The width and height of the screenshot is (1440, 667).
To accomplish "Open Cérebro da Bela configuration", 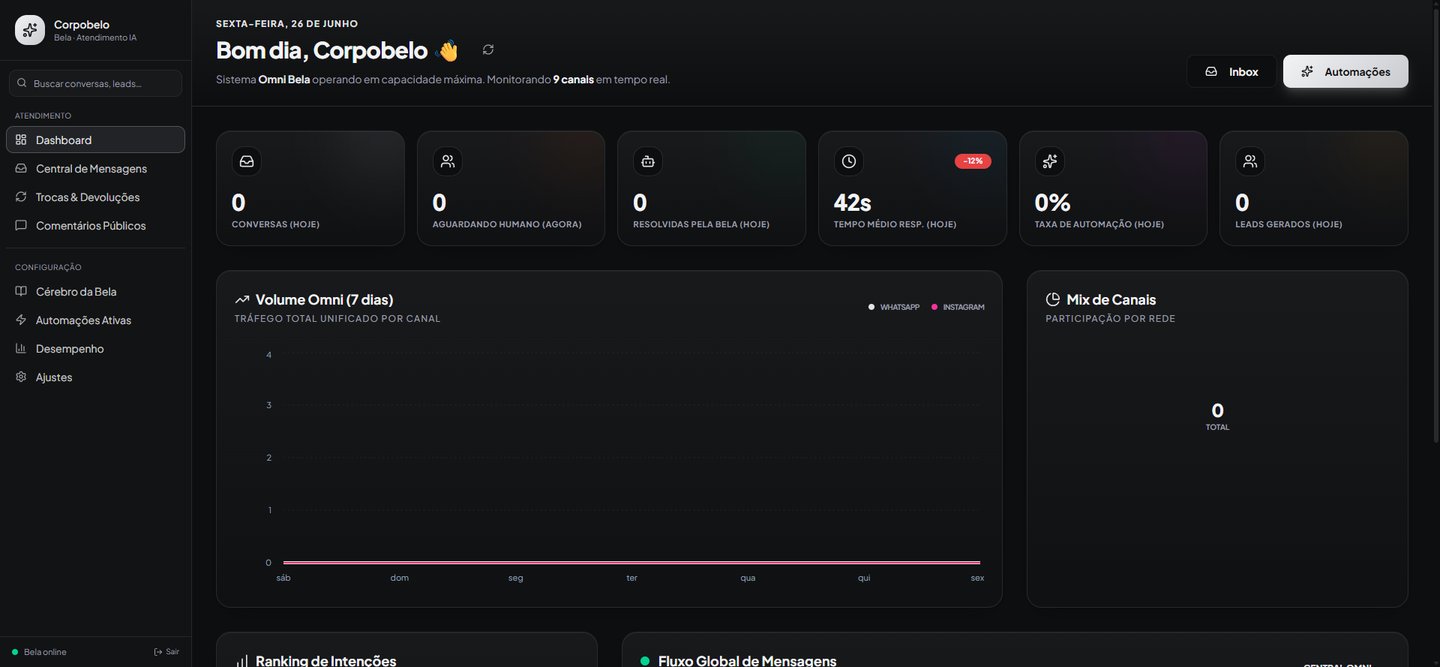I will coord(96,291).
